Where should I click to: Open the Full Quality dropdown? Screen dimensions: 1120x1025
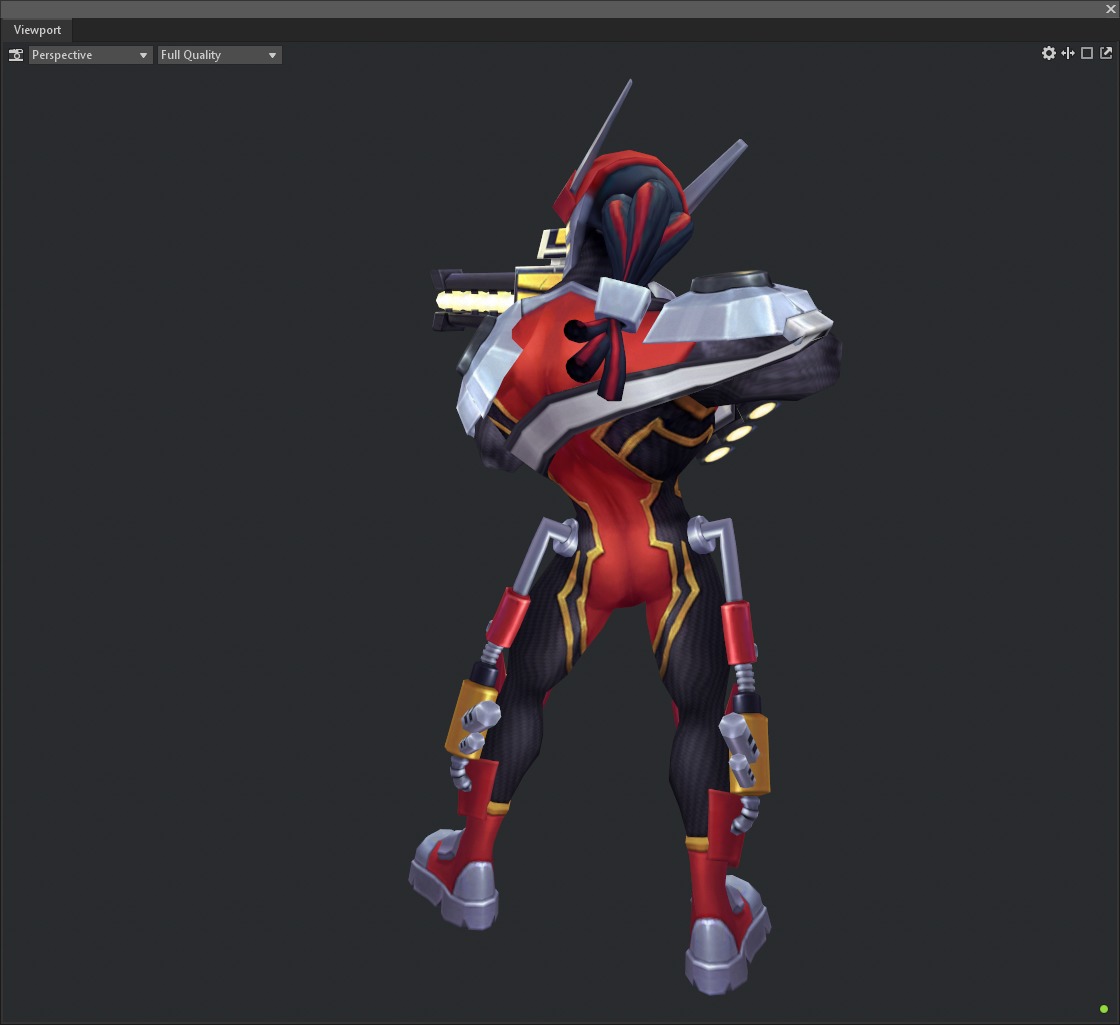[219, 55]
